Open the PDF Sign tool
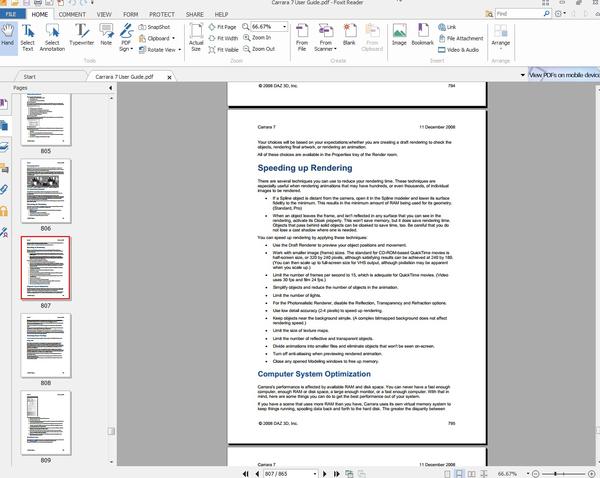Image resolution: width=600 pixels, height=478 pixels. (126, 38)
